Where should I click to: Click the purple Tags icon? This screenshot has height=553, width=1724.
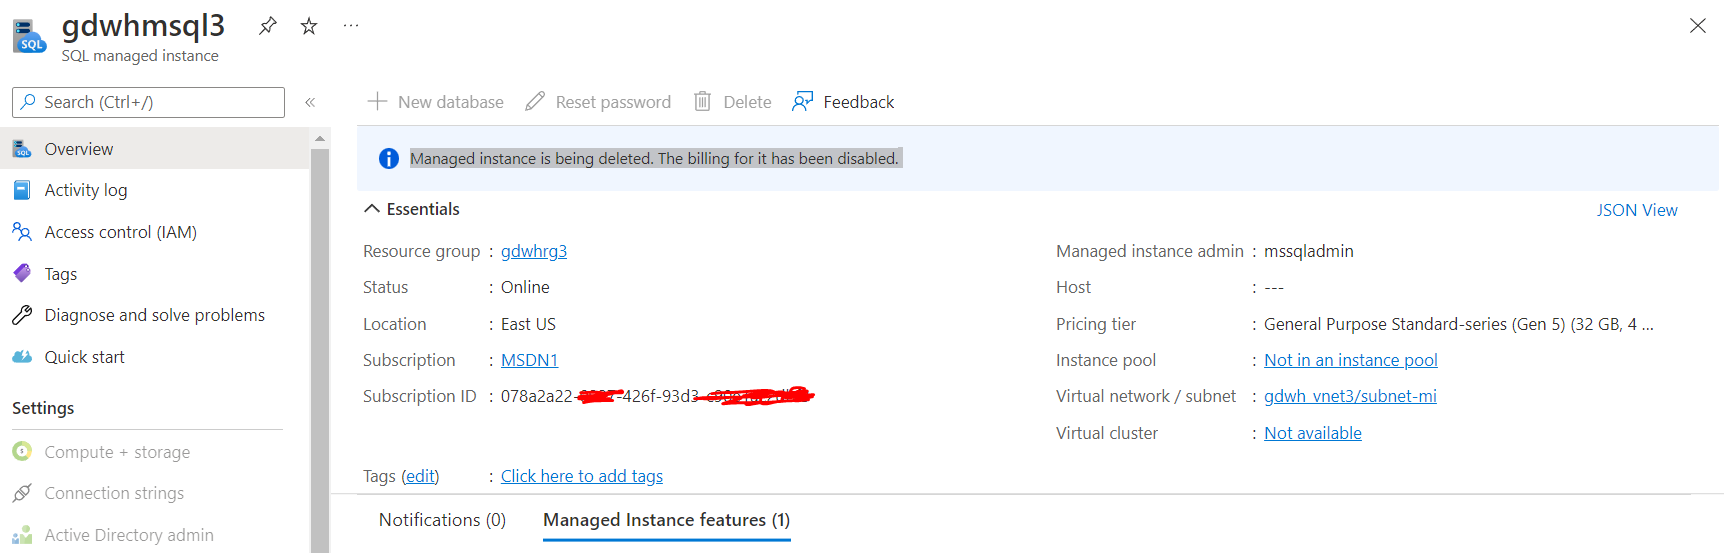click(22, 273)
